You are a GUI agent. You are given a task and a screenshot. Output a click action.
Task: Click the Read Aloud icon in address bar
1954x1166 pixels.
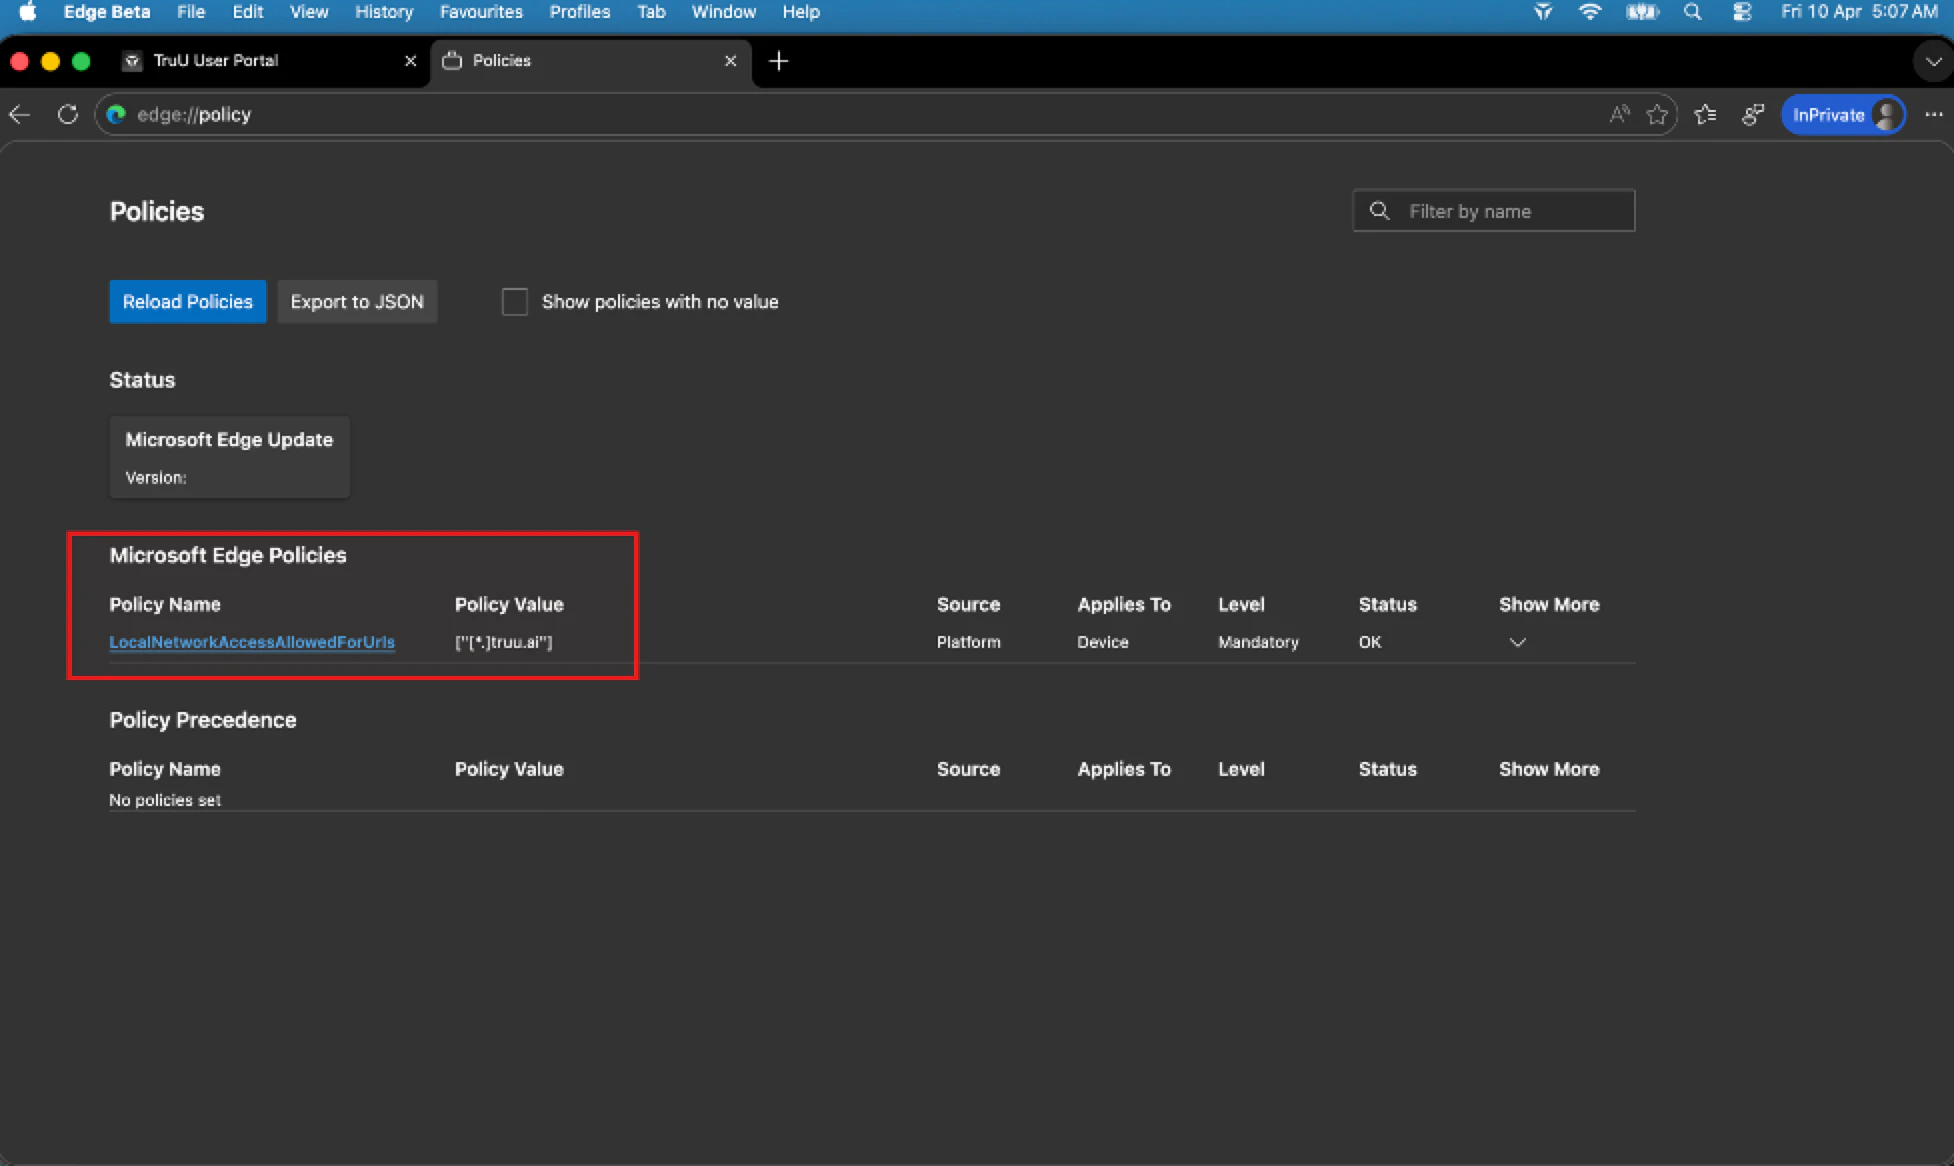1619,115
